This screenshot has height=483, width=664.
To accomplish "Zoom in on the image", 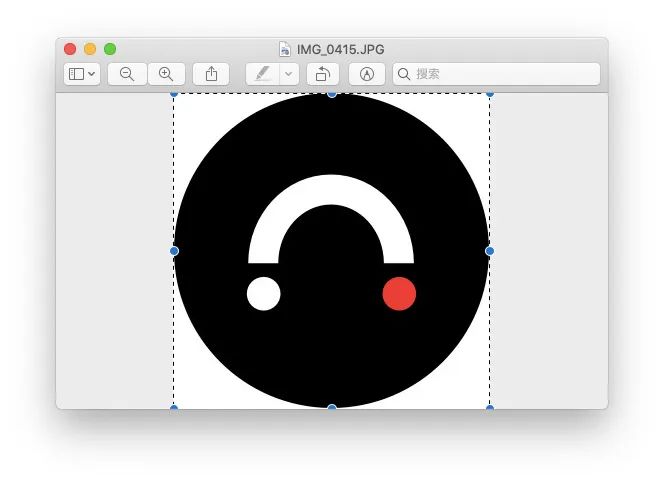I will (x=166, y=74).
